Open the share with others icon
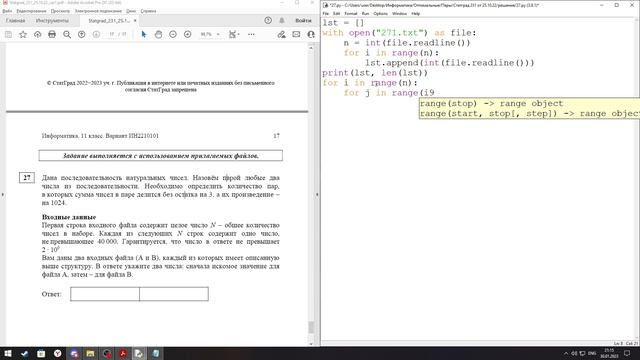 [x=311, y=35]
